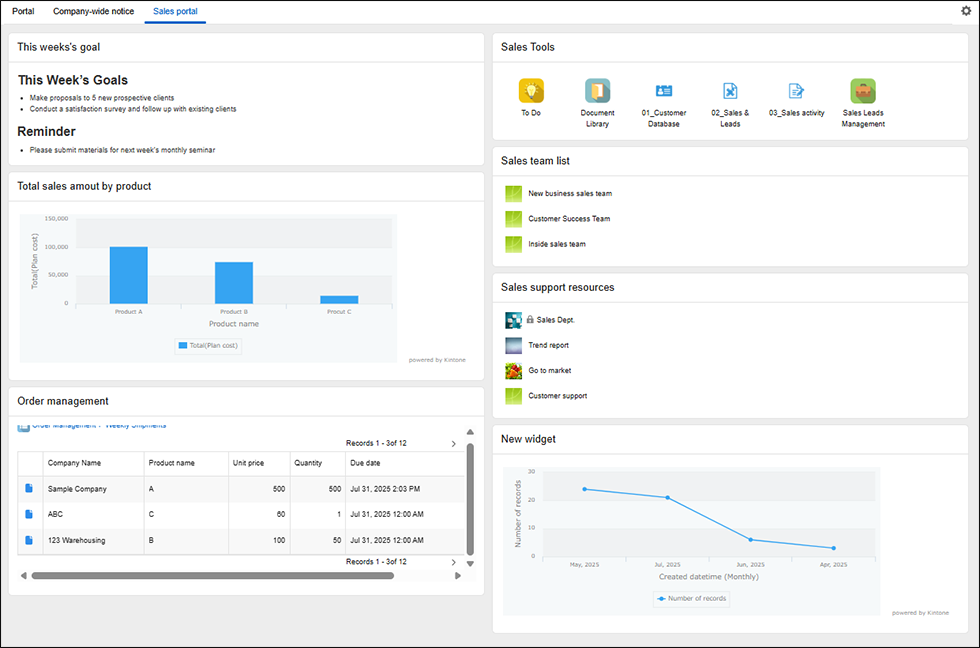Screen dimensions: 980x648
Task: Toggle the Number of records chart legend
Action: [x=691, y=598]
